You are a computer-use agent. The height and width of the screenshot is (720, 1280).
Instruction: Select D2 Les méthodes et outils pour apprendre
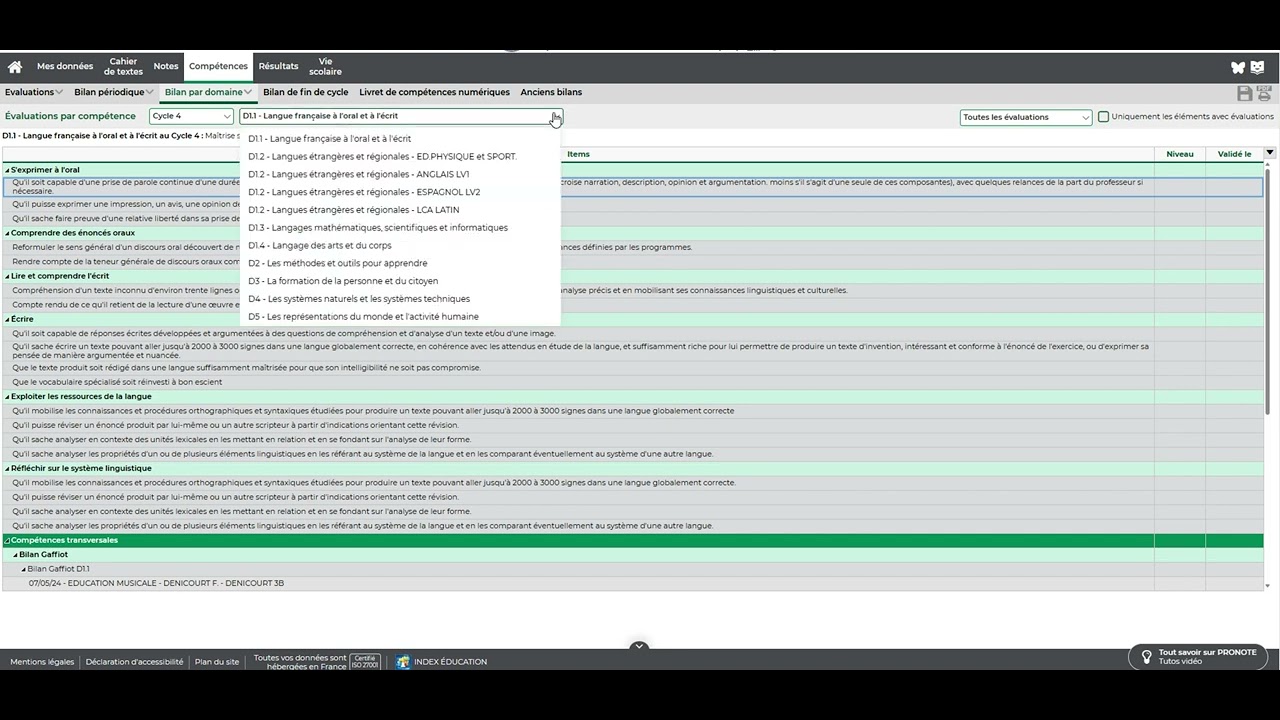400,263
